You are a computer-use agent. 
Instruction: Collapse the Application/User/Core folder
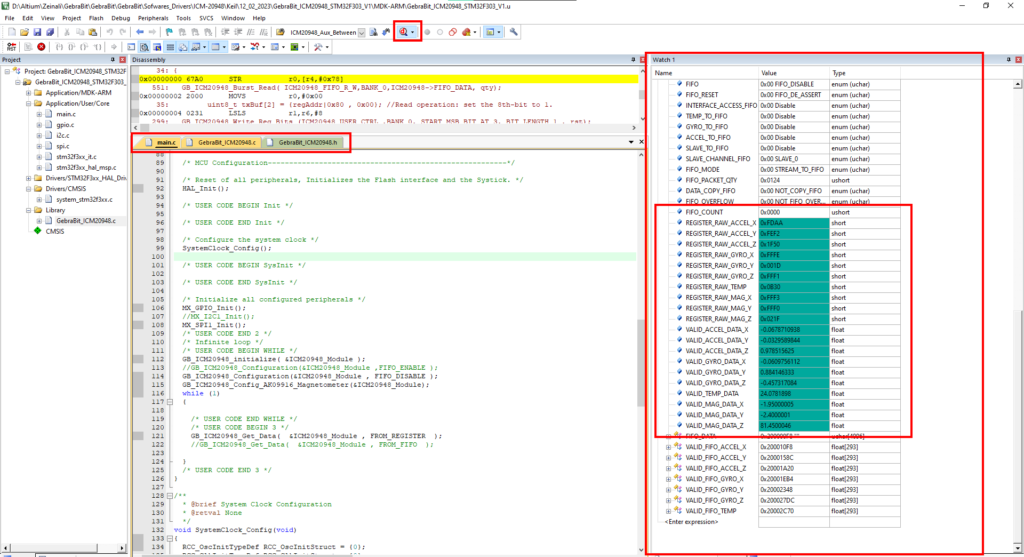29,103
